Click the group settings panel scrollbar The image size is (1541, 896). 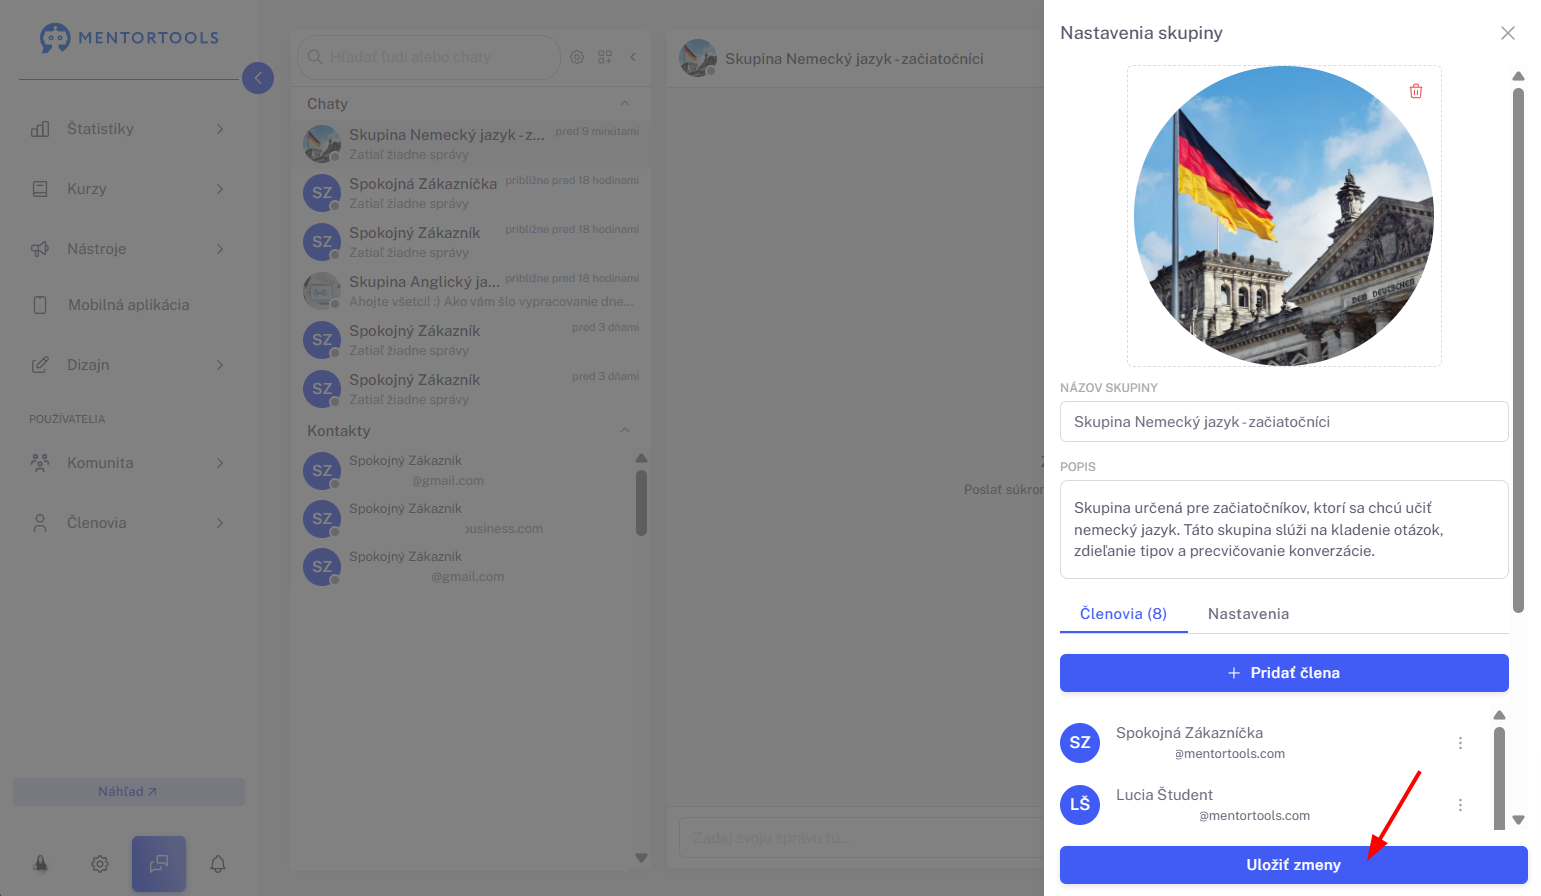pyautogui.click(x=1518, y=350)
